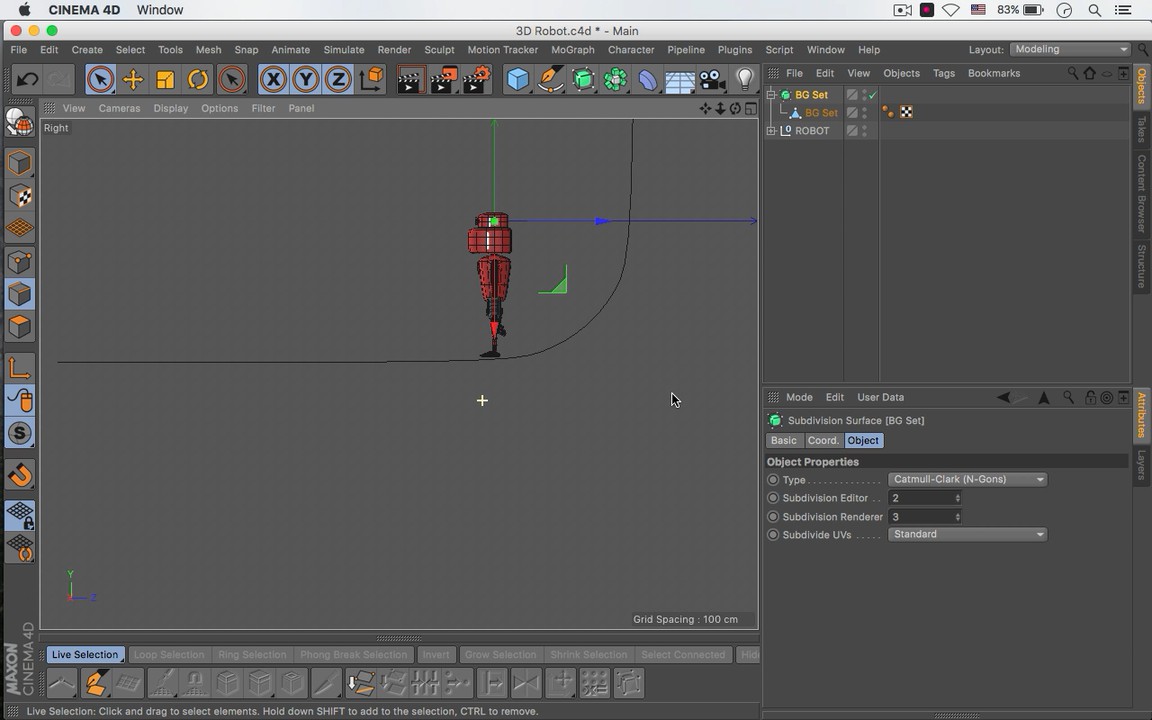The image size is (1152, 720).
Task: Add a Cube primitive object
Action: [517, 80]
